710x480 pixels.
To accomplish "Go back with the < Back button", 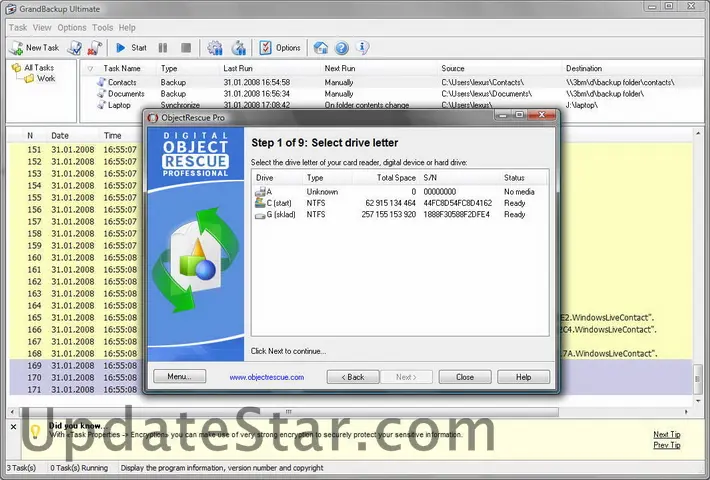I will coord(353,377).
